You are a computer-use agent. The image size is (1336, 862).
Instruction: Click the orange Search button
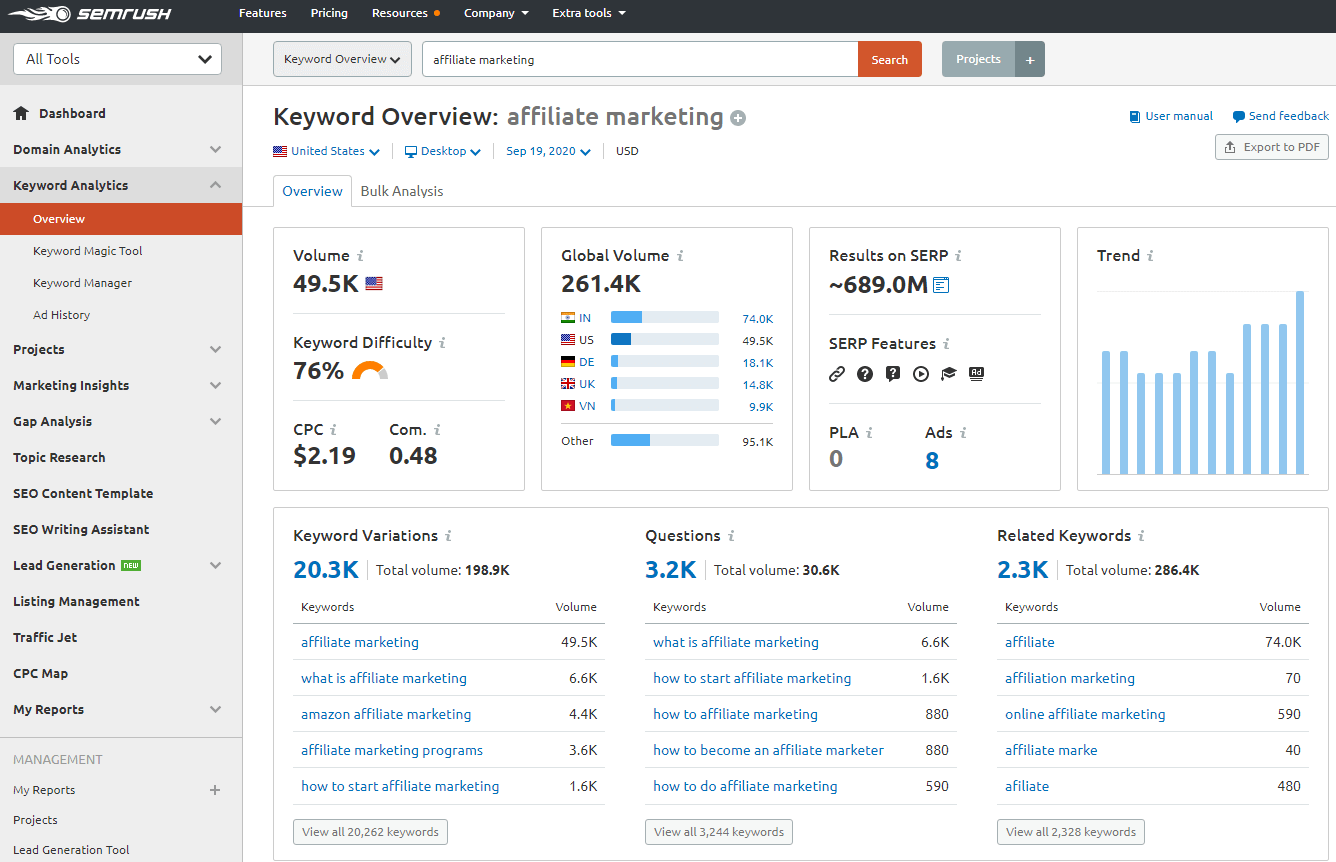coord(889,59)
